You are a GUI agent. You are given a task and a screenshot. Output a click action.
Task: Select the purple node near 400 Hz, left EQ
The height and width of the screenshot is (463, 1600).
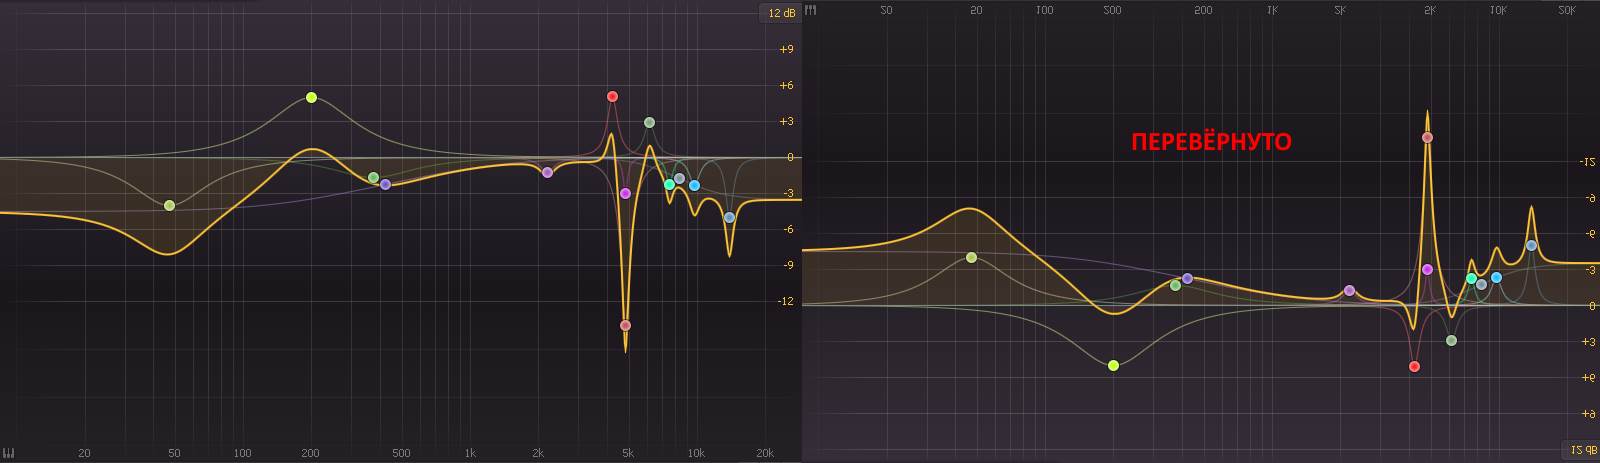point(385,184)
